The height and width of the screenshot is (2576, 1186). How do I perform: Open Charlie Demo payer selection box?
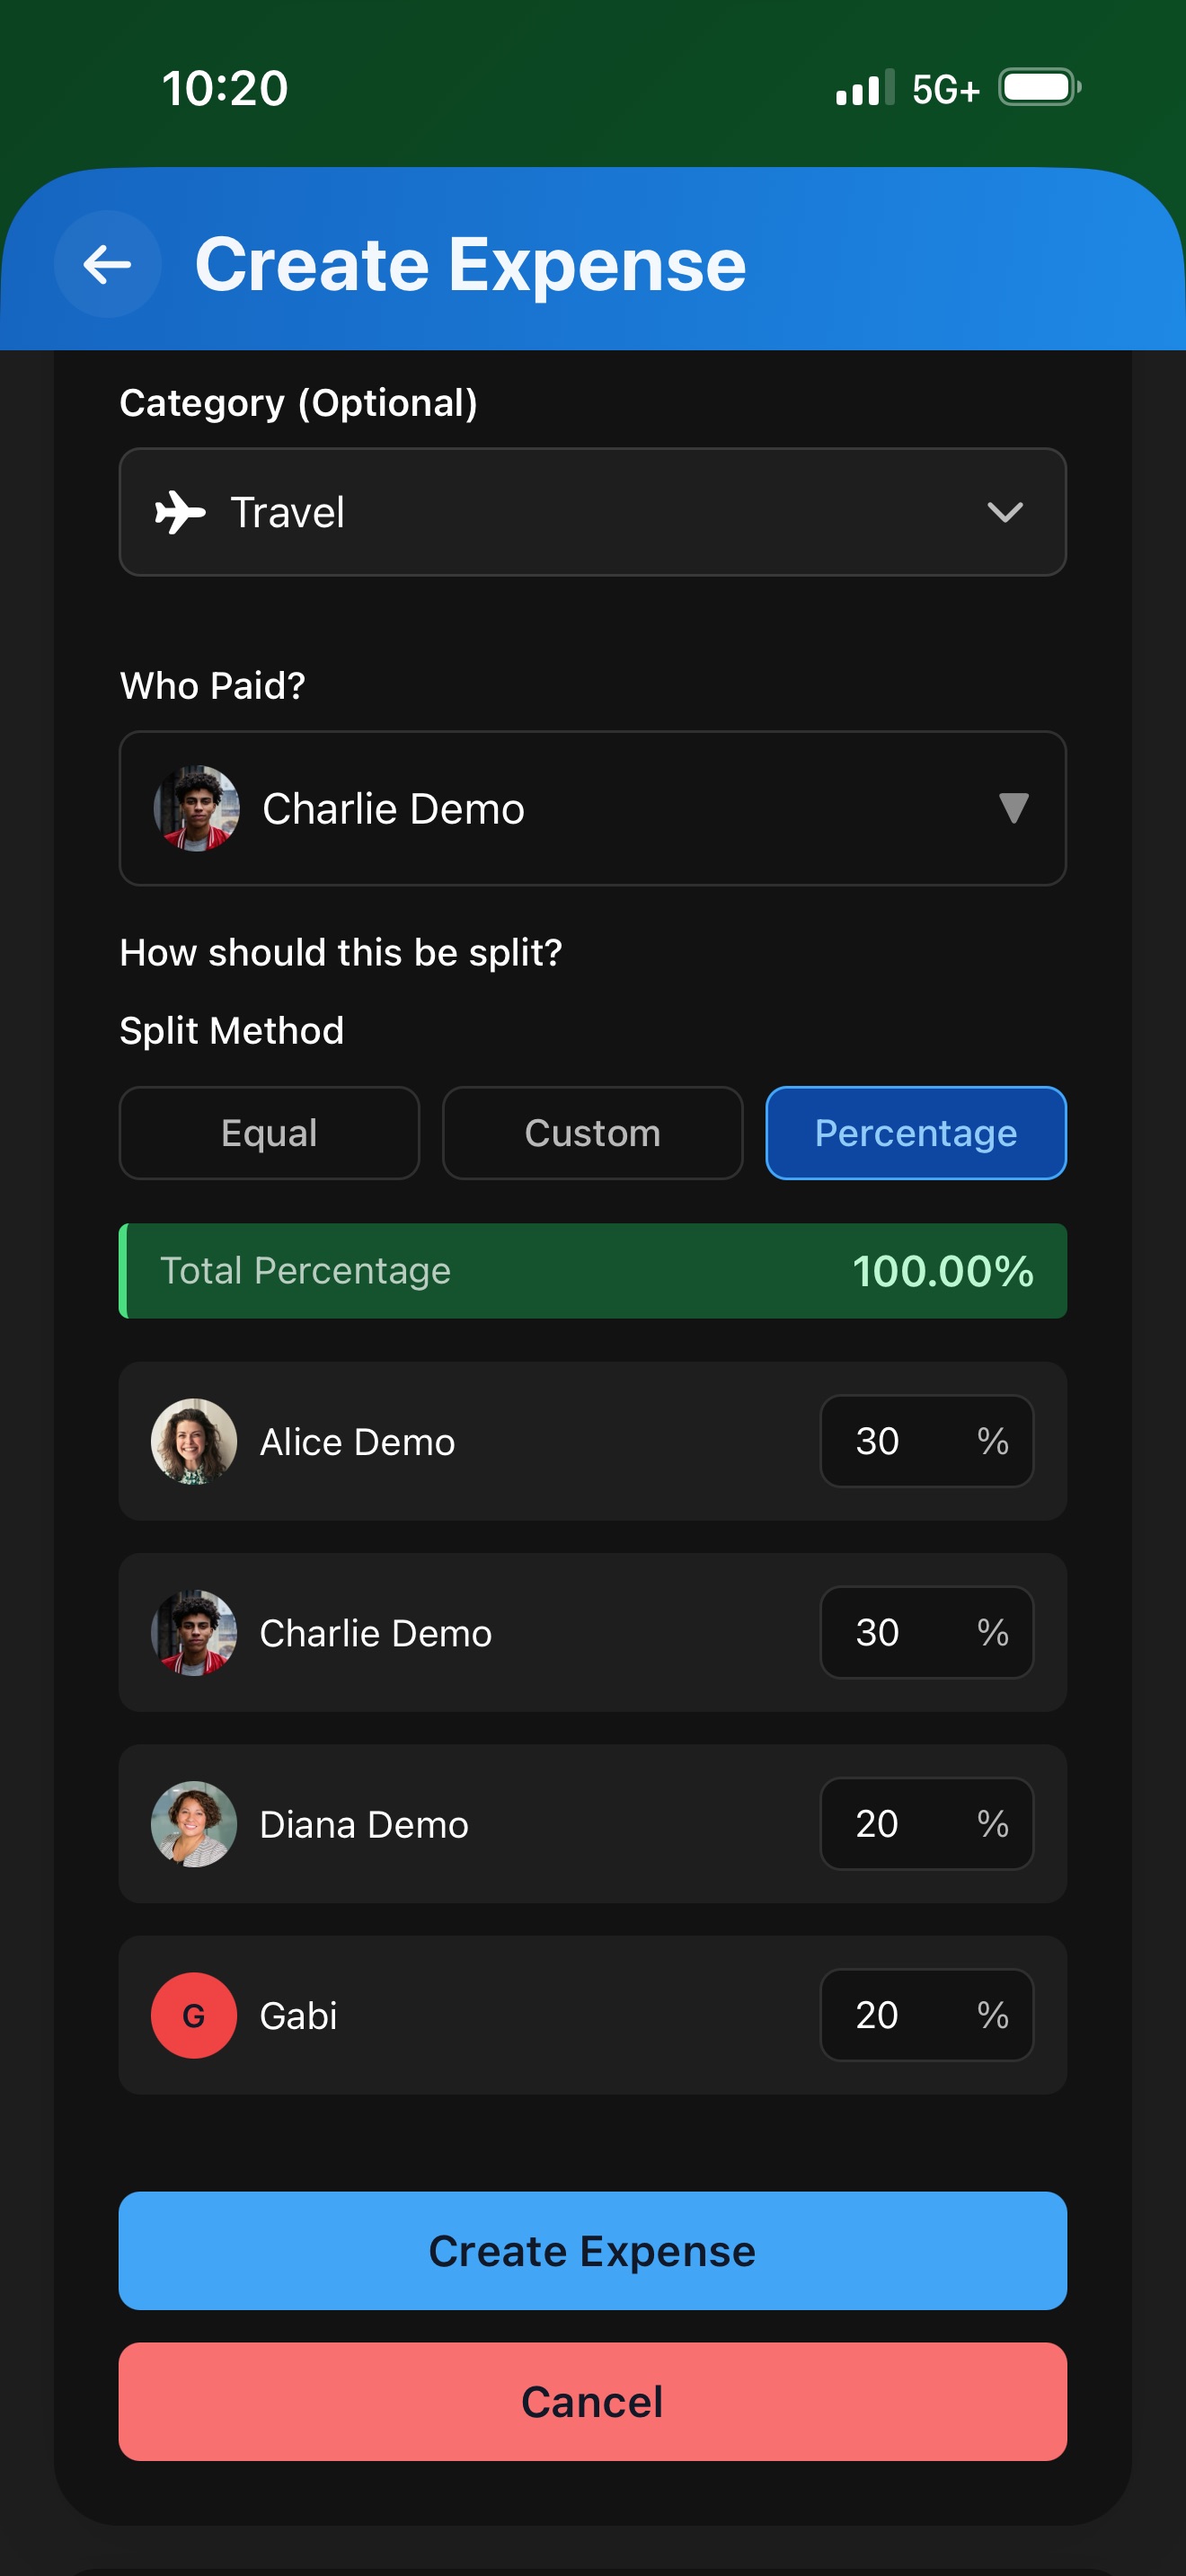592,808
